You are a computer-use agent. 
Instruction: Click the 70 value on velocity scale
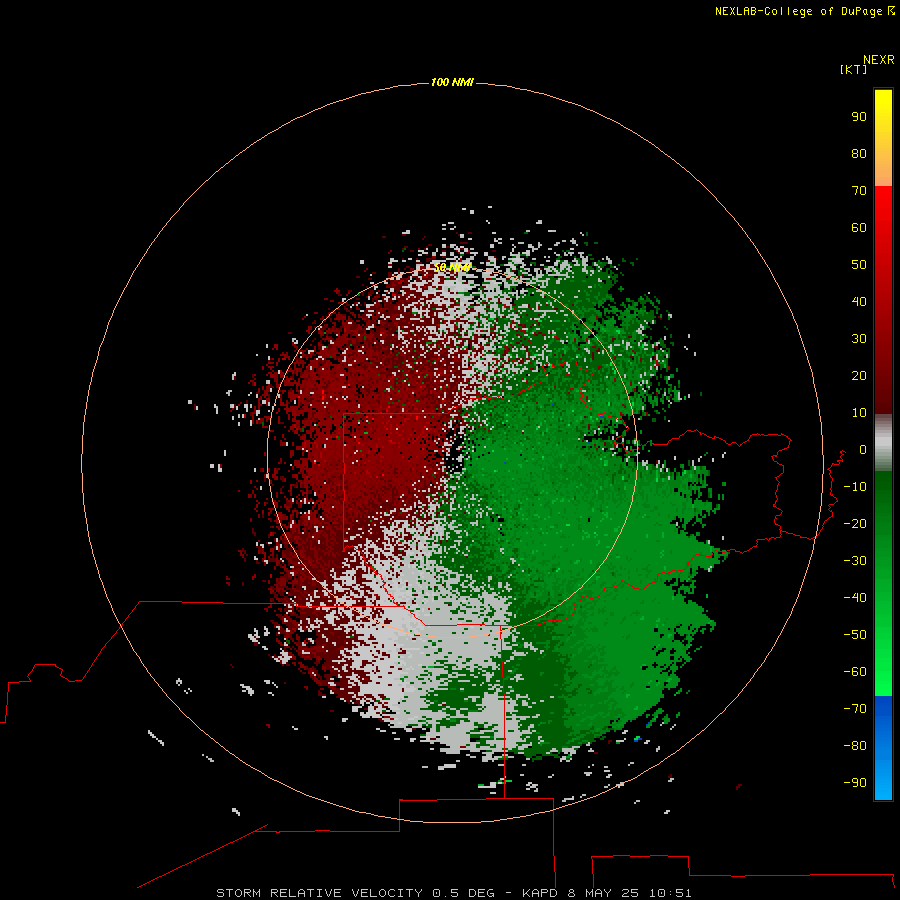[x=859, y=191]
